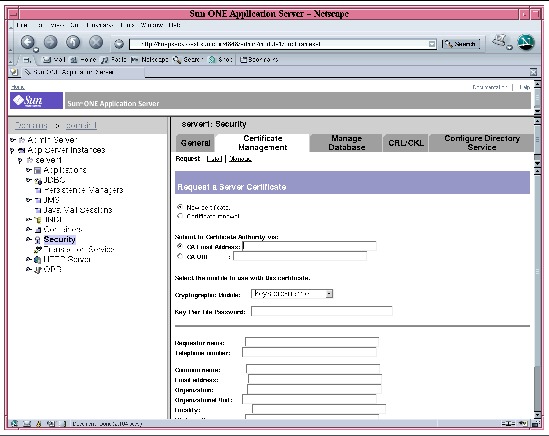549x436 pixels.
Task: Click the Netscape toolbar shortcut
Action: [x=150, y=60]
